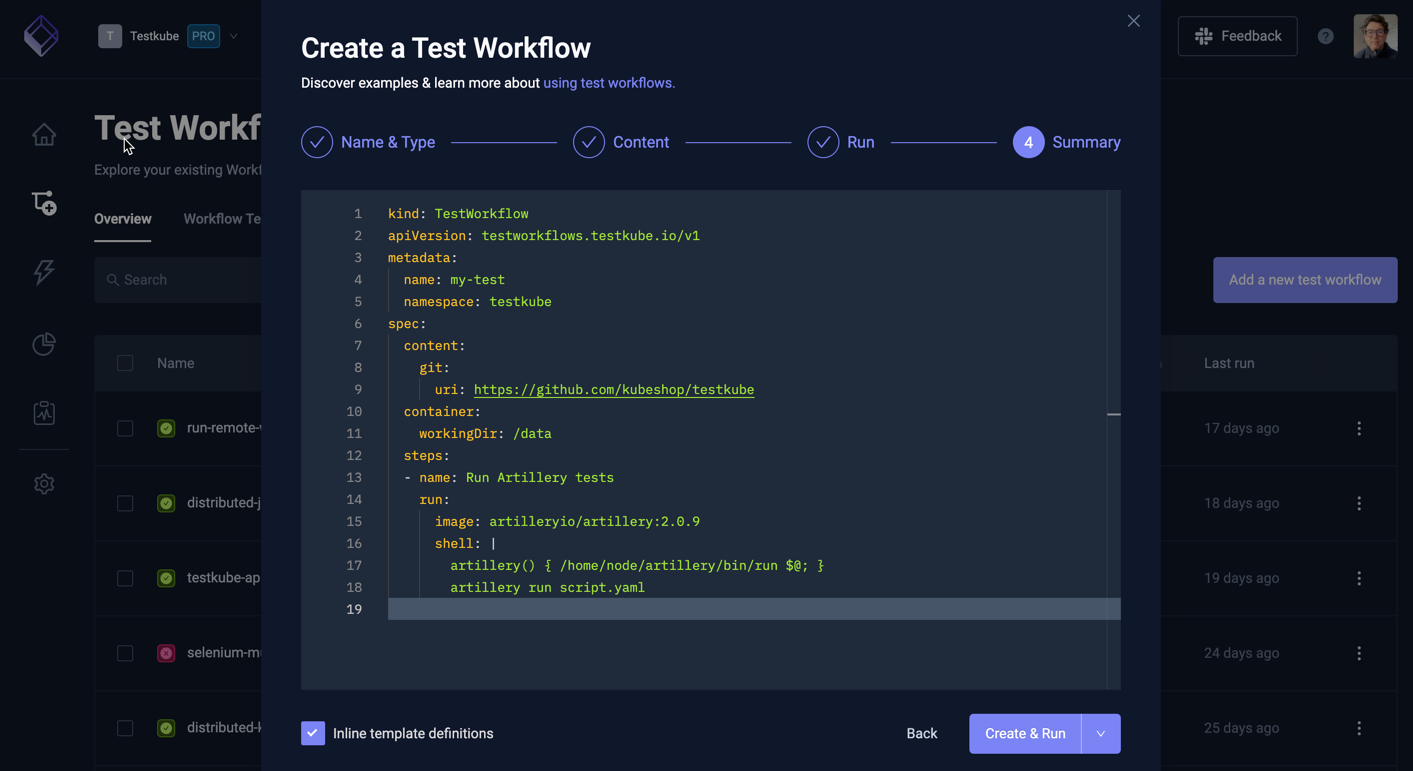
Task: Switch to the Overview tab
Action: [123, 219]
